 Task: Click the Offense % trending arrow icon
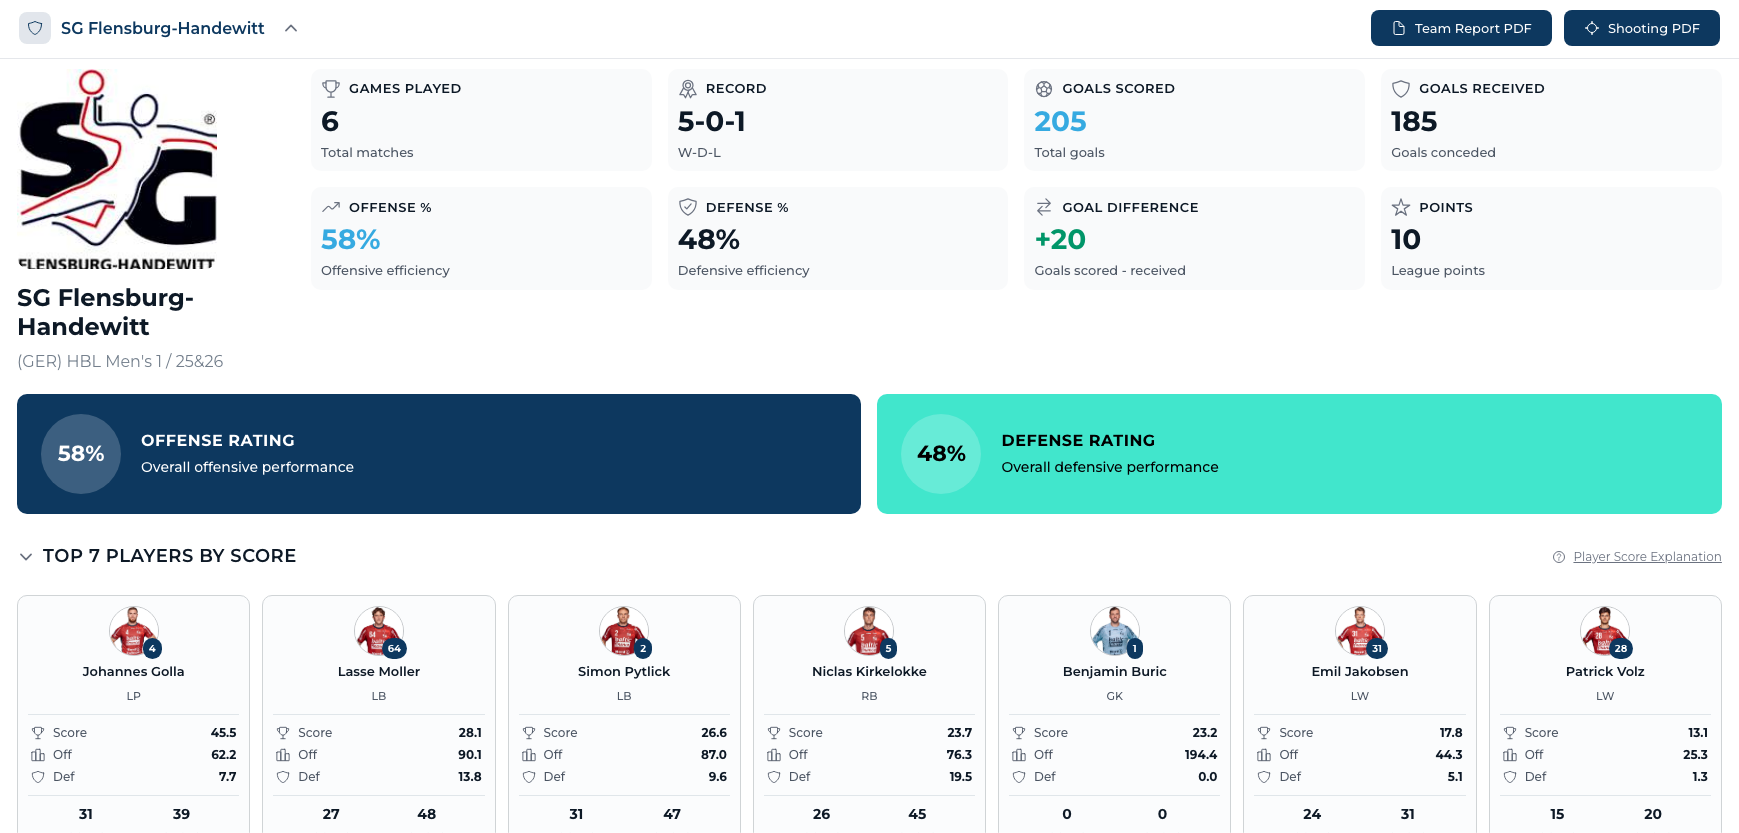click(331, 207)
